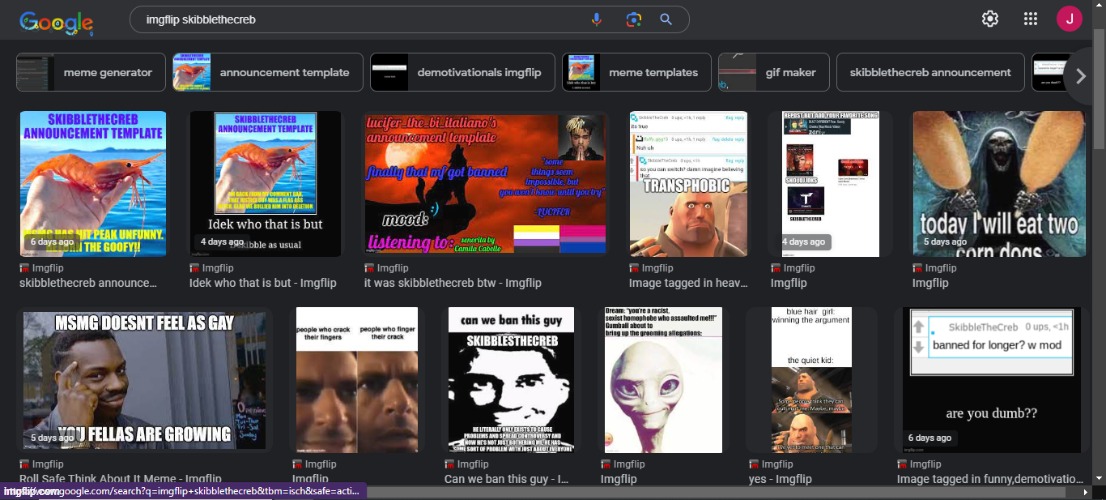Select the 'announcement template' chip
1106x500 pixels.
click(x=268, y=72)
